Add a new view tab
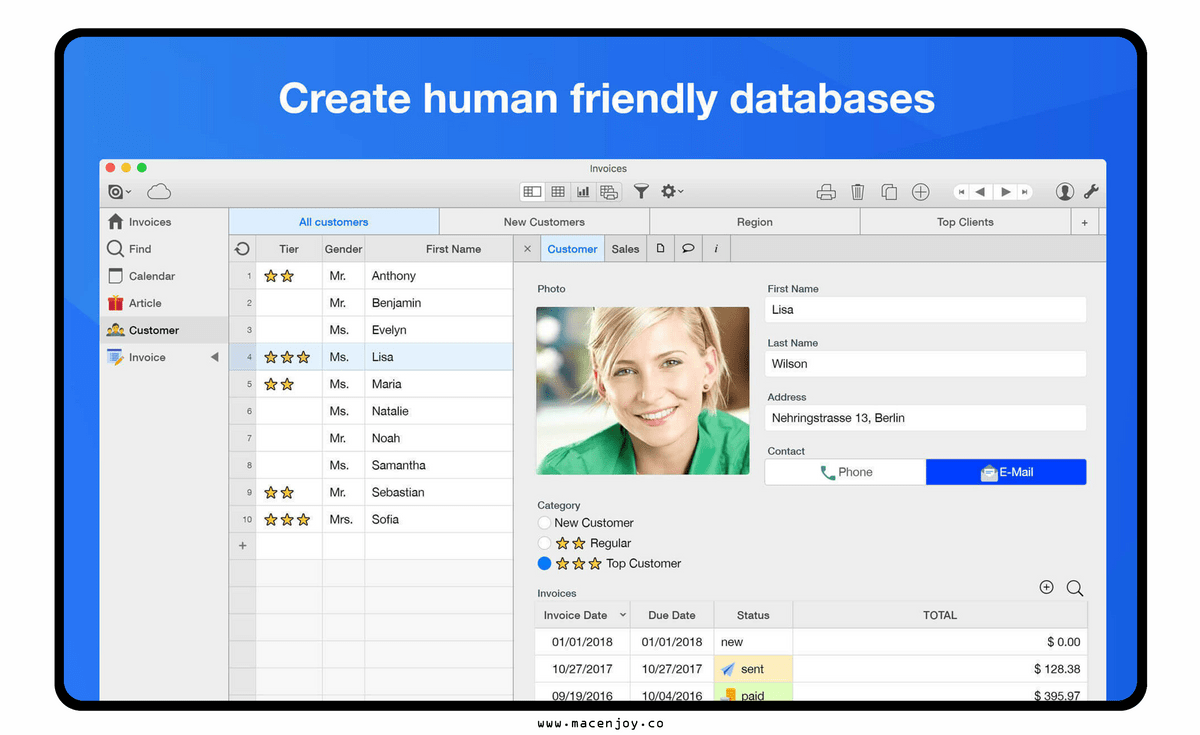 point(1085,222)
